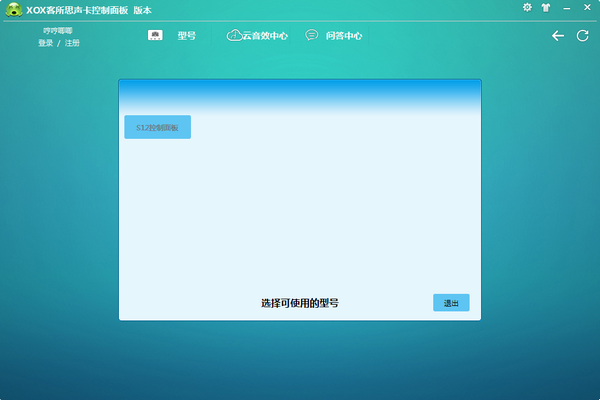Click the green XOX app logo
600x400 pixels.
pos(14,10)
